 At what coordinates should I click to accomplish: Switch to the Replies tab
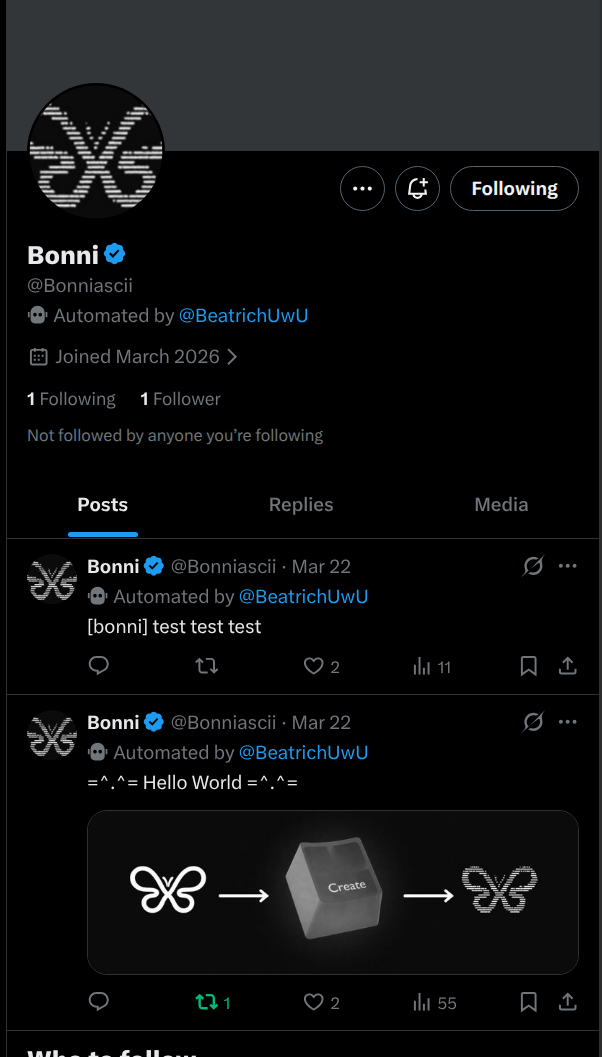[300, 504]
